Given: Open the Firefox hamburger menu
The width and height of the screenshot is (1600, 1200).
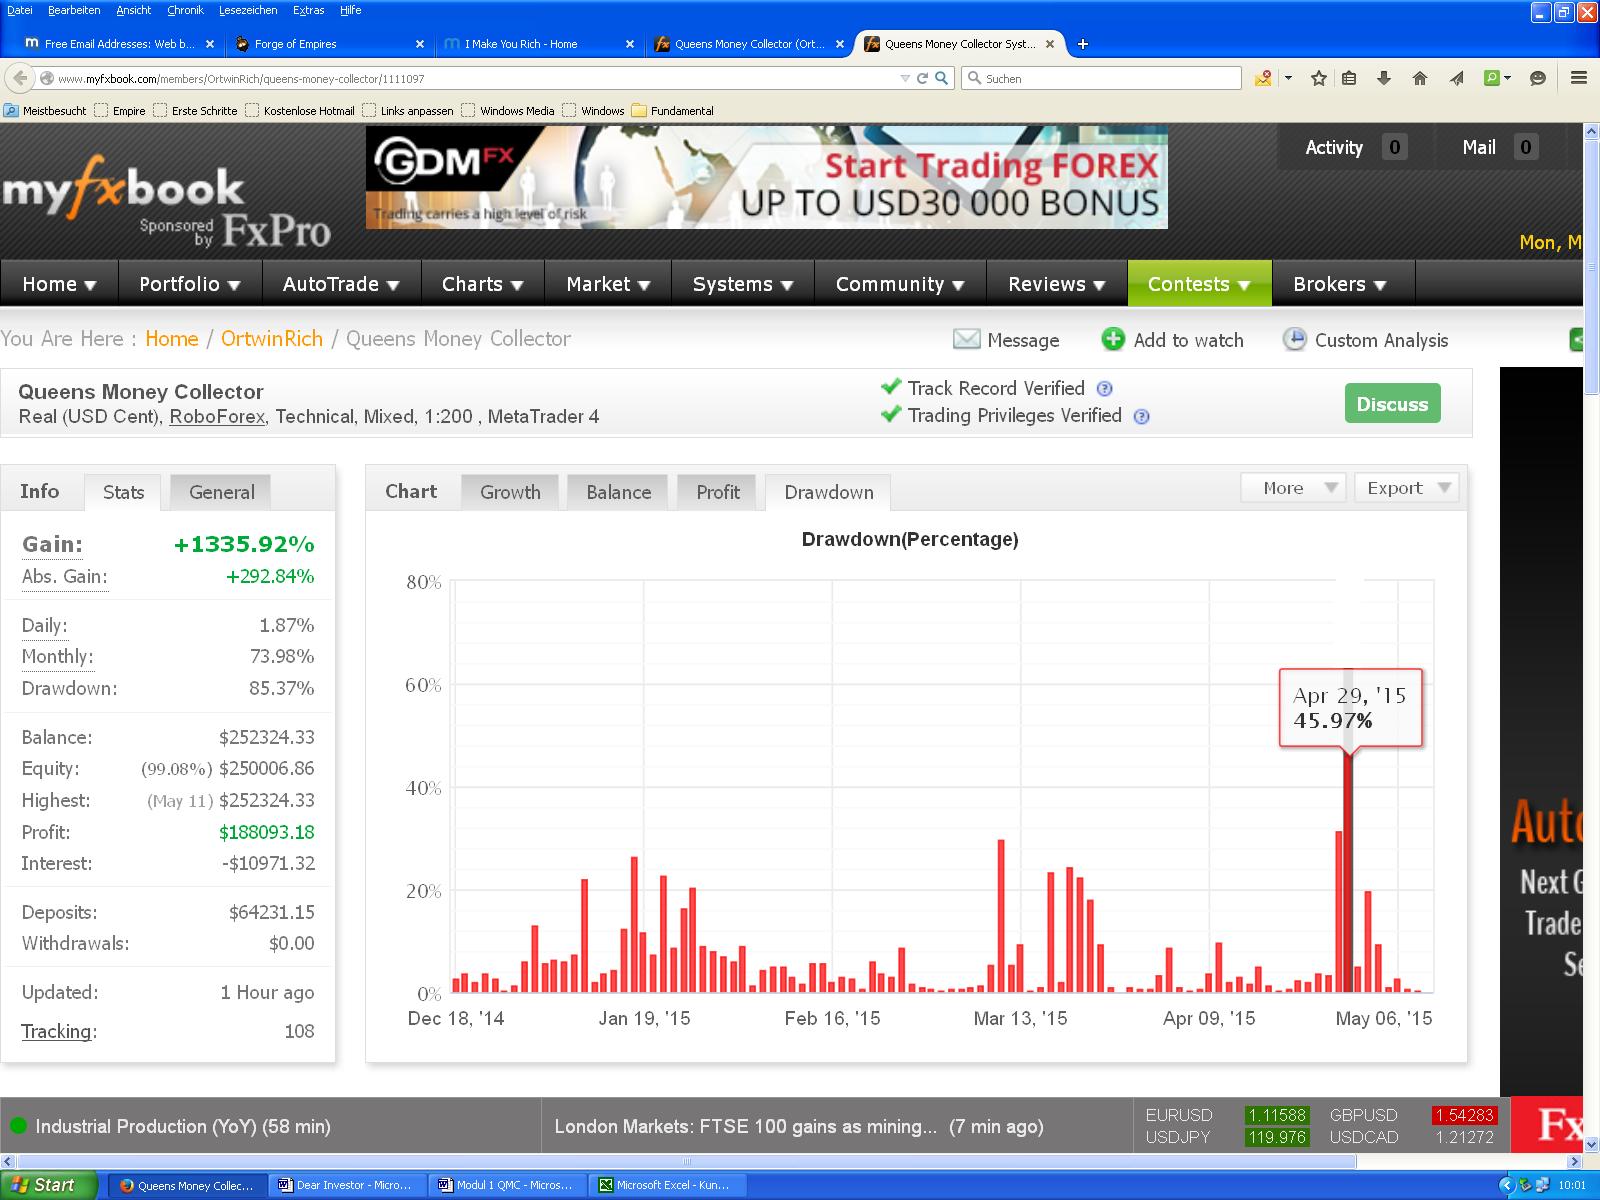Looking at the screenshot, I should click(1579, 78).
